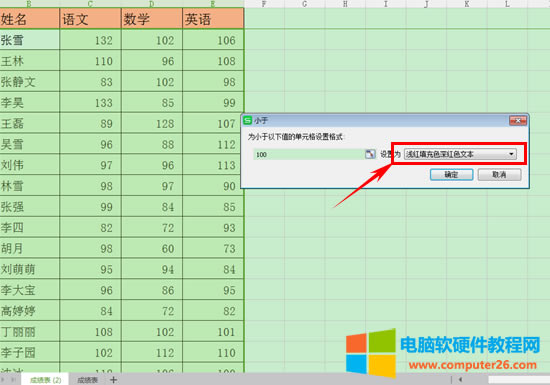Image resolution: width=550 pixels, height=385 pixels.
Task: Cancel the dialog using 取消 button
Action: click(499, 174)
